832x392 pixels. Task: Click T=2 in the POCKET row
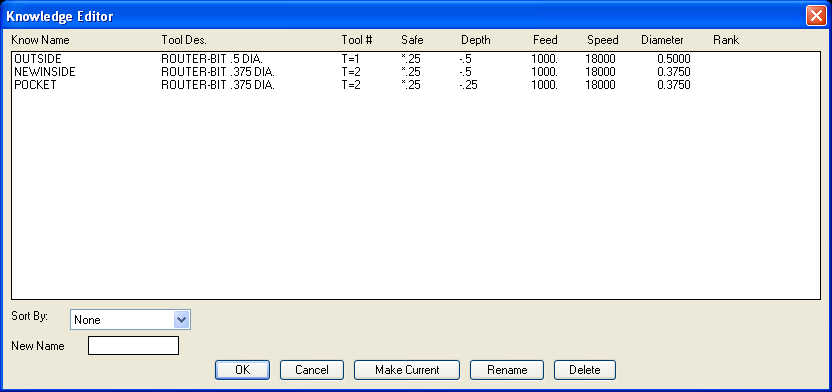pos(351,85)
